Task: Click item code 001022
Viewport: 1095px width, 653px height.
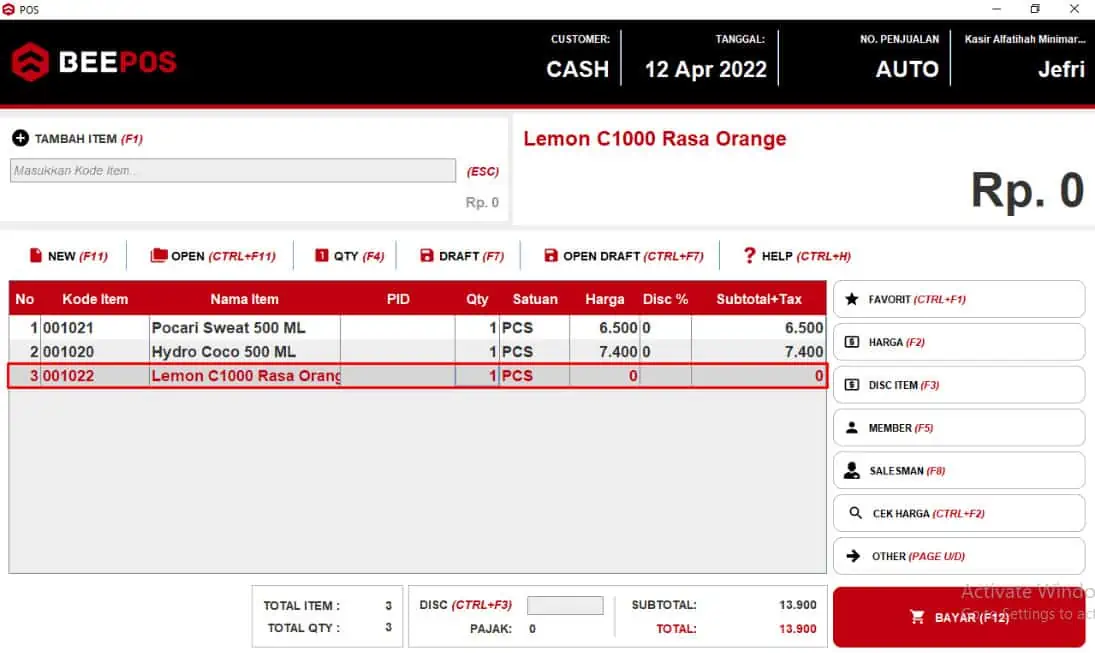Action: (68, 376)
